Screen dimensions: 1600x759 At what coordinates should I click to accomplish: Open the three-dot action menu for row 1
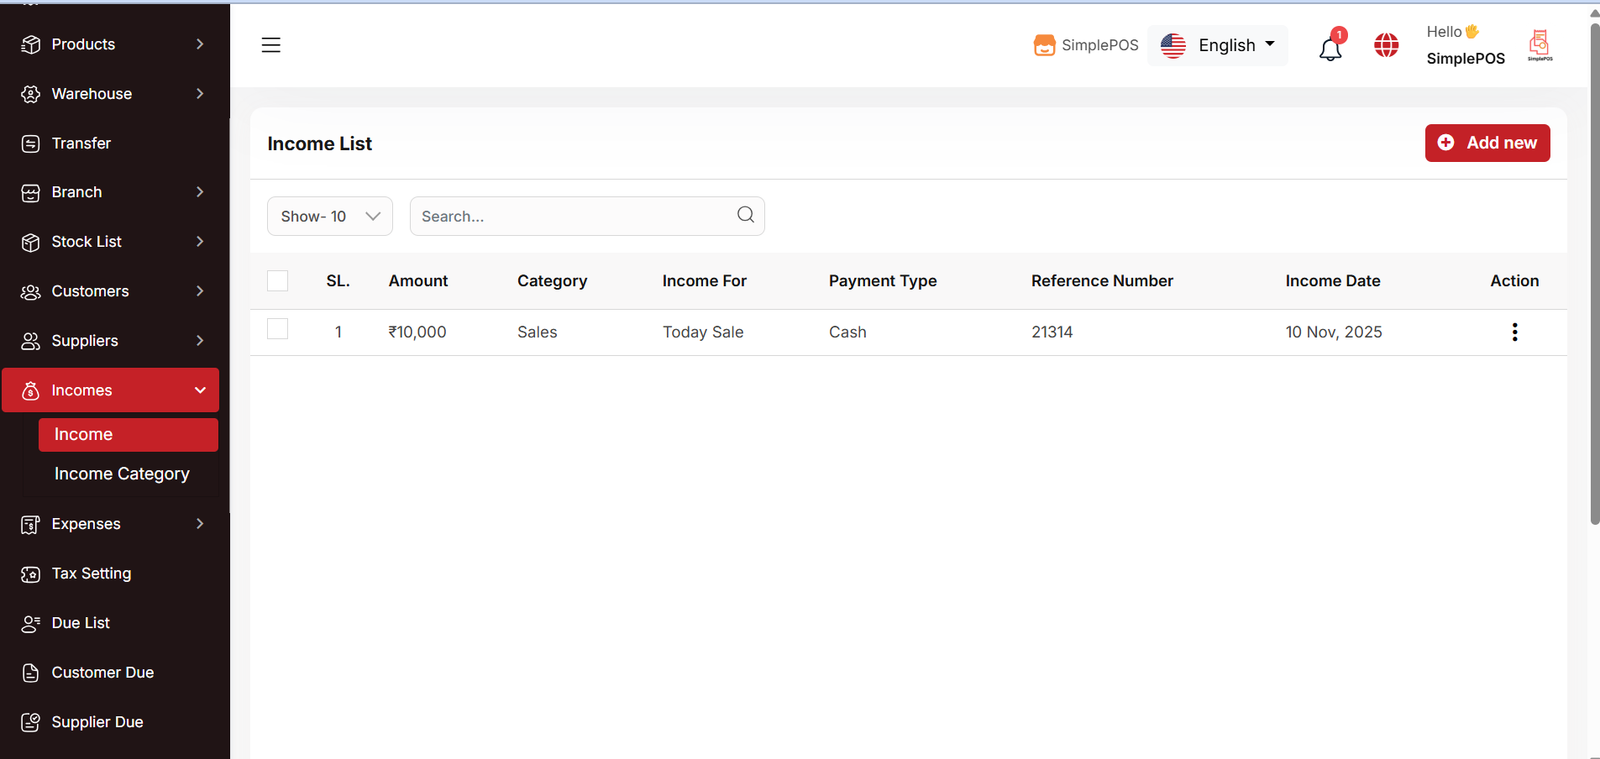point(1514,332)
